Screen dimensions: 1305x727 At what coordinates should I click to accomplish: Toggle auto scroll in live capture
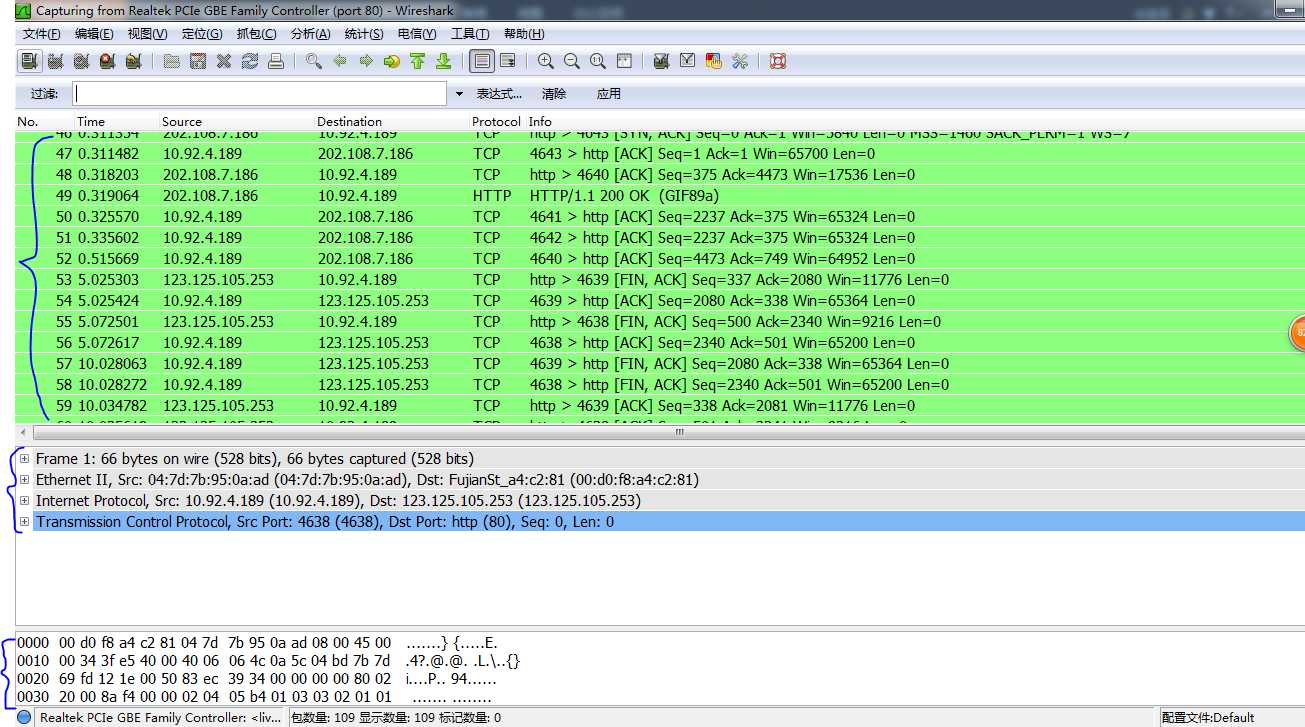coord(508,61)
